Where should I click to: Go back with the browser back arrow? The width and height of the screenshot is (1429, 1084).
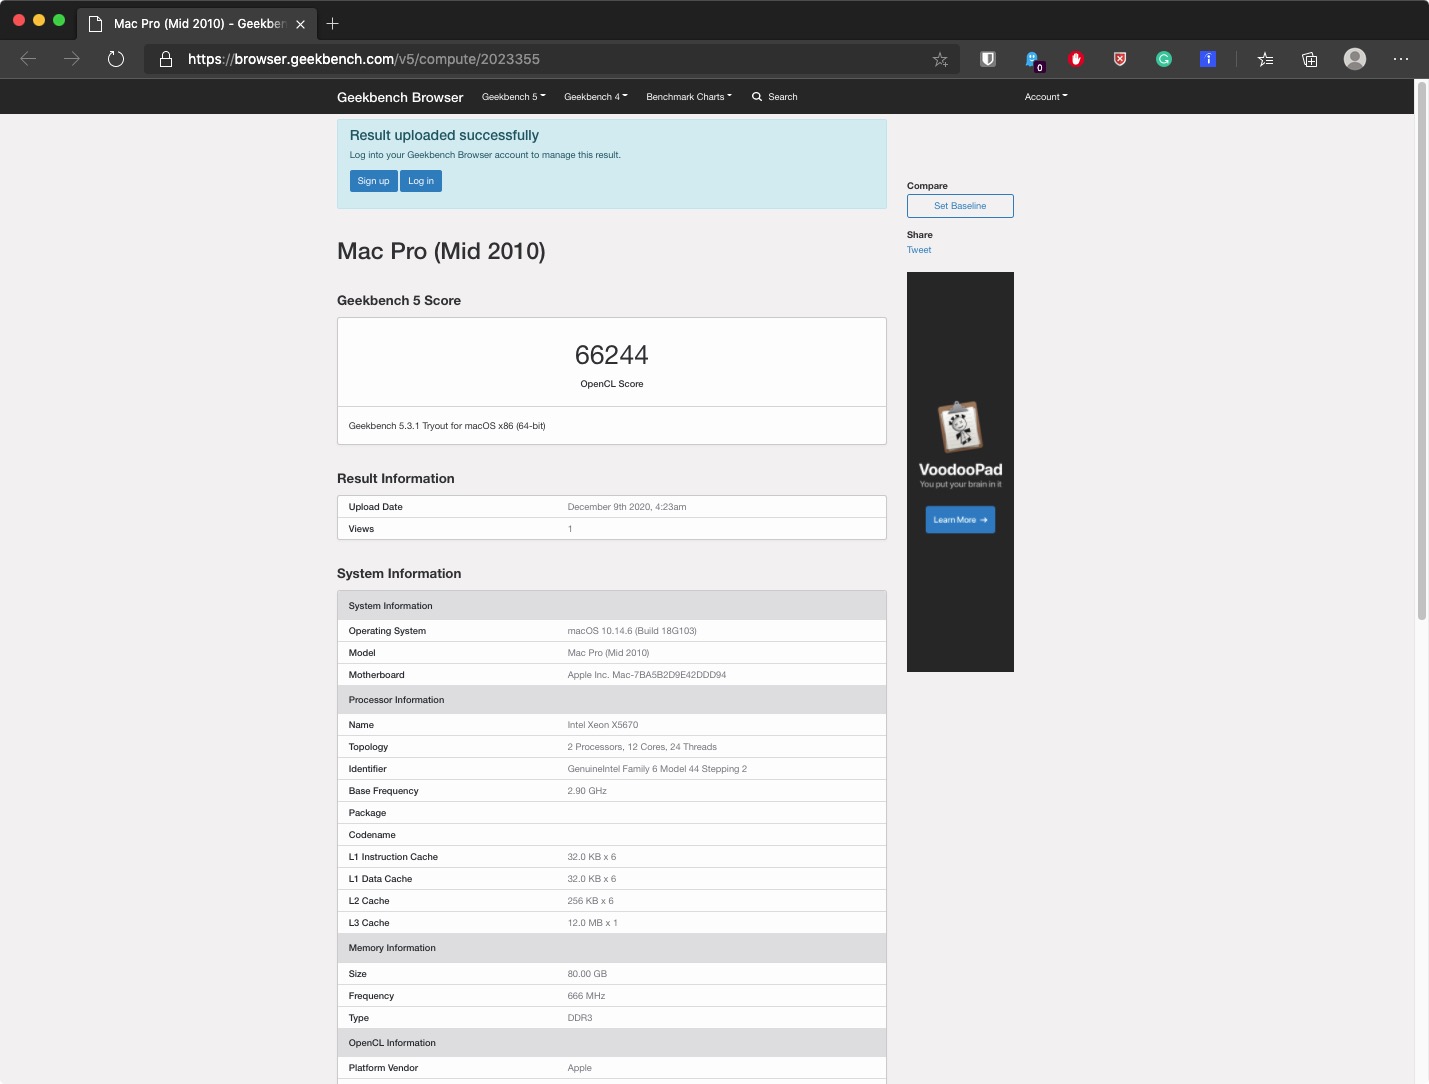click(28, 59)
